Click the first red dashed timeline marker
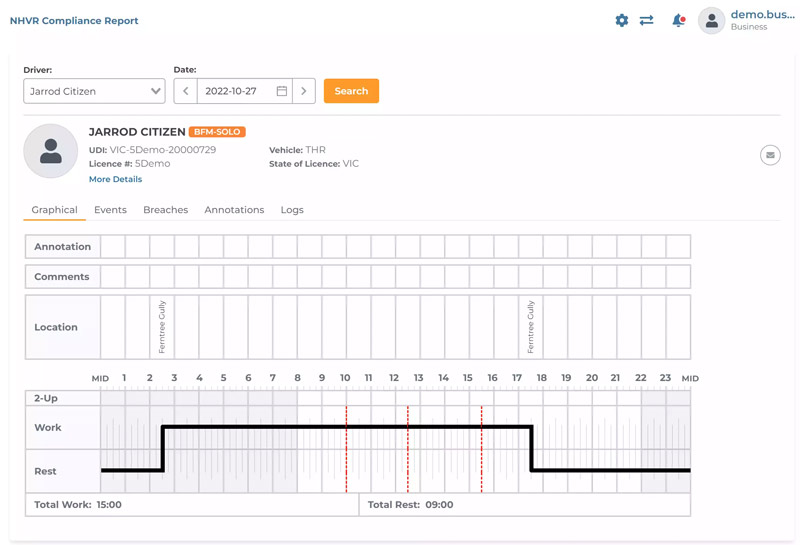This screenshot has height=545, width=800. (x=347, y=448)
